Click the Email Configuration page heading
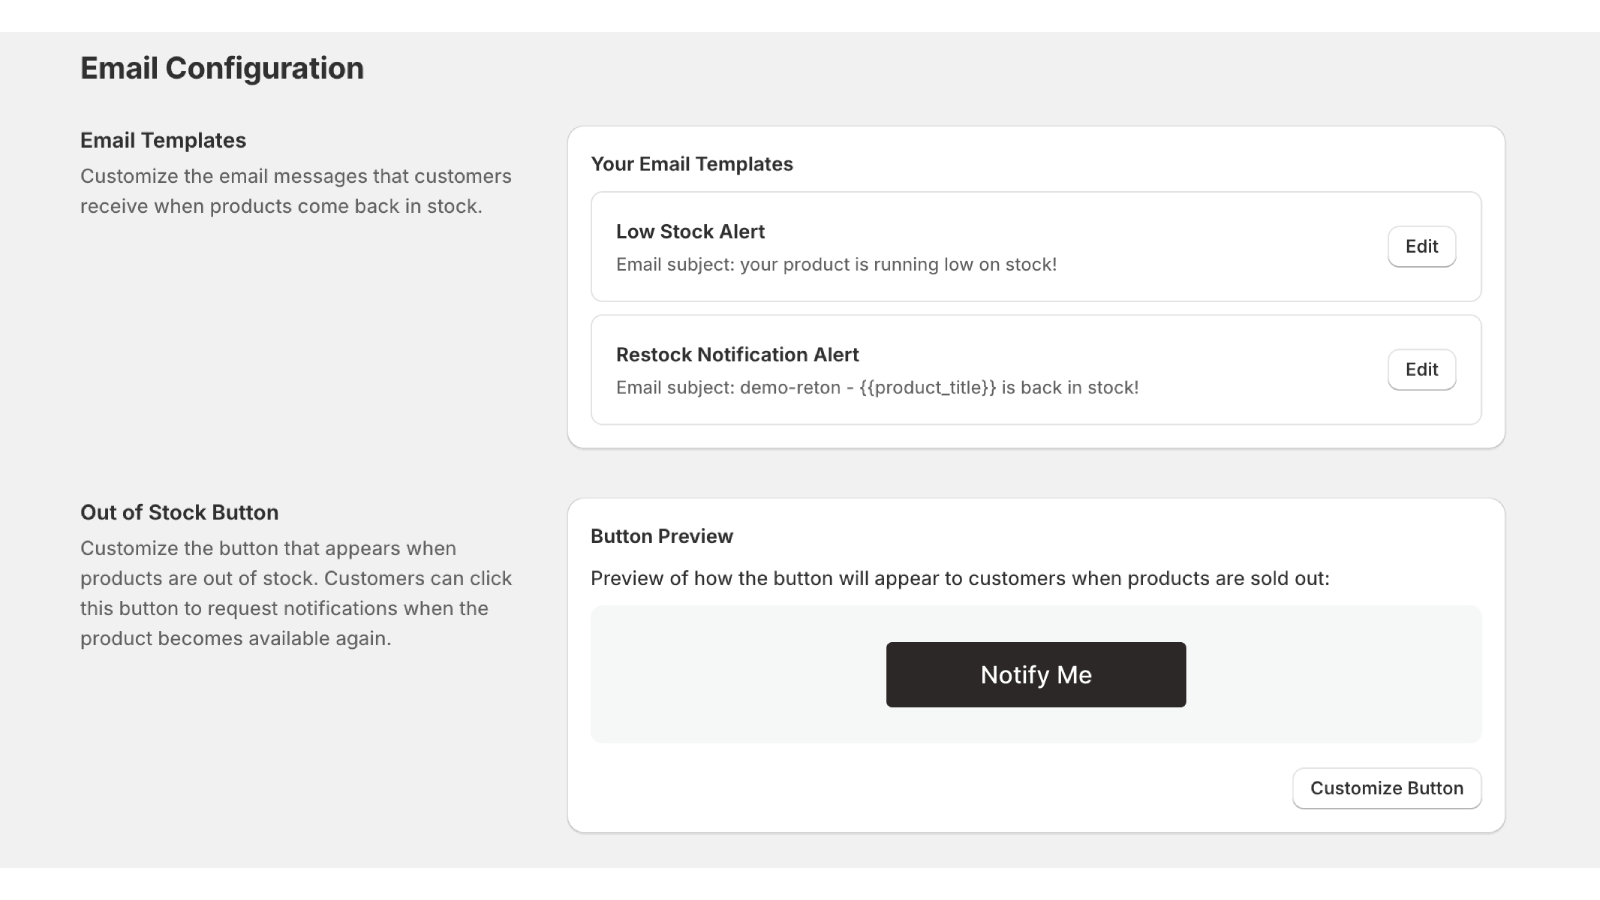The width and height of the screenshot is (1600, 900). [x=222, y=68]
